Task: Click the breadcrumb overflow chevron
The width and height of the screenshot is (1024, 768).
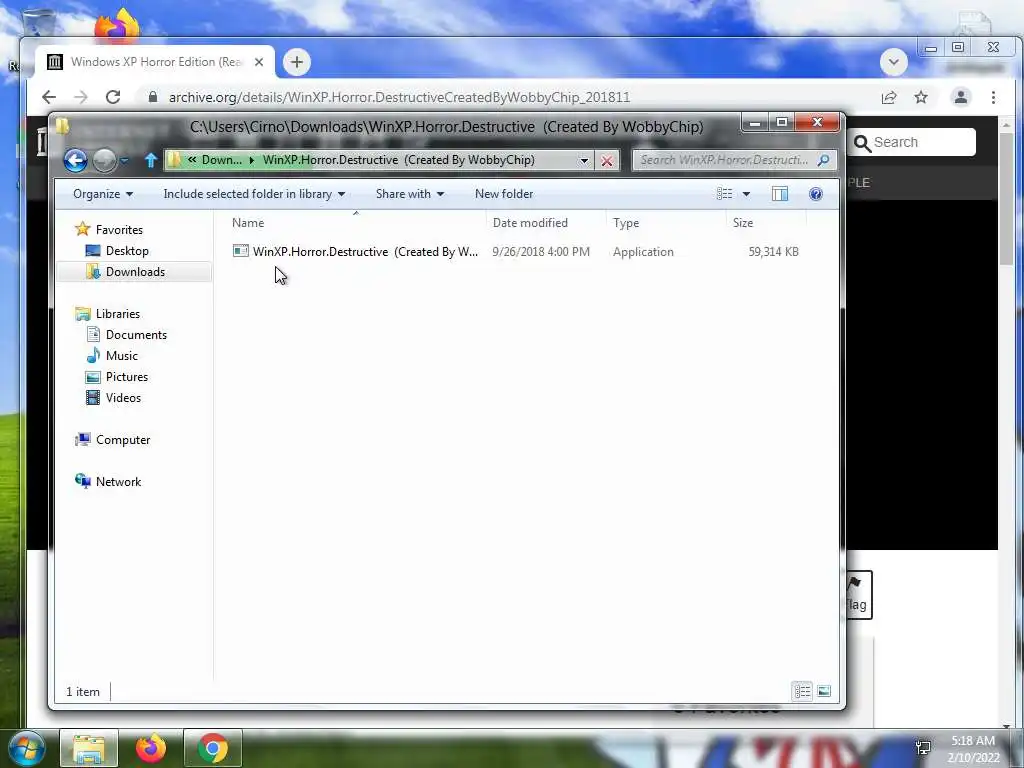Action: coord(192,160)
